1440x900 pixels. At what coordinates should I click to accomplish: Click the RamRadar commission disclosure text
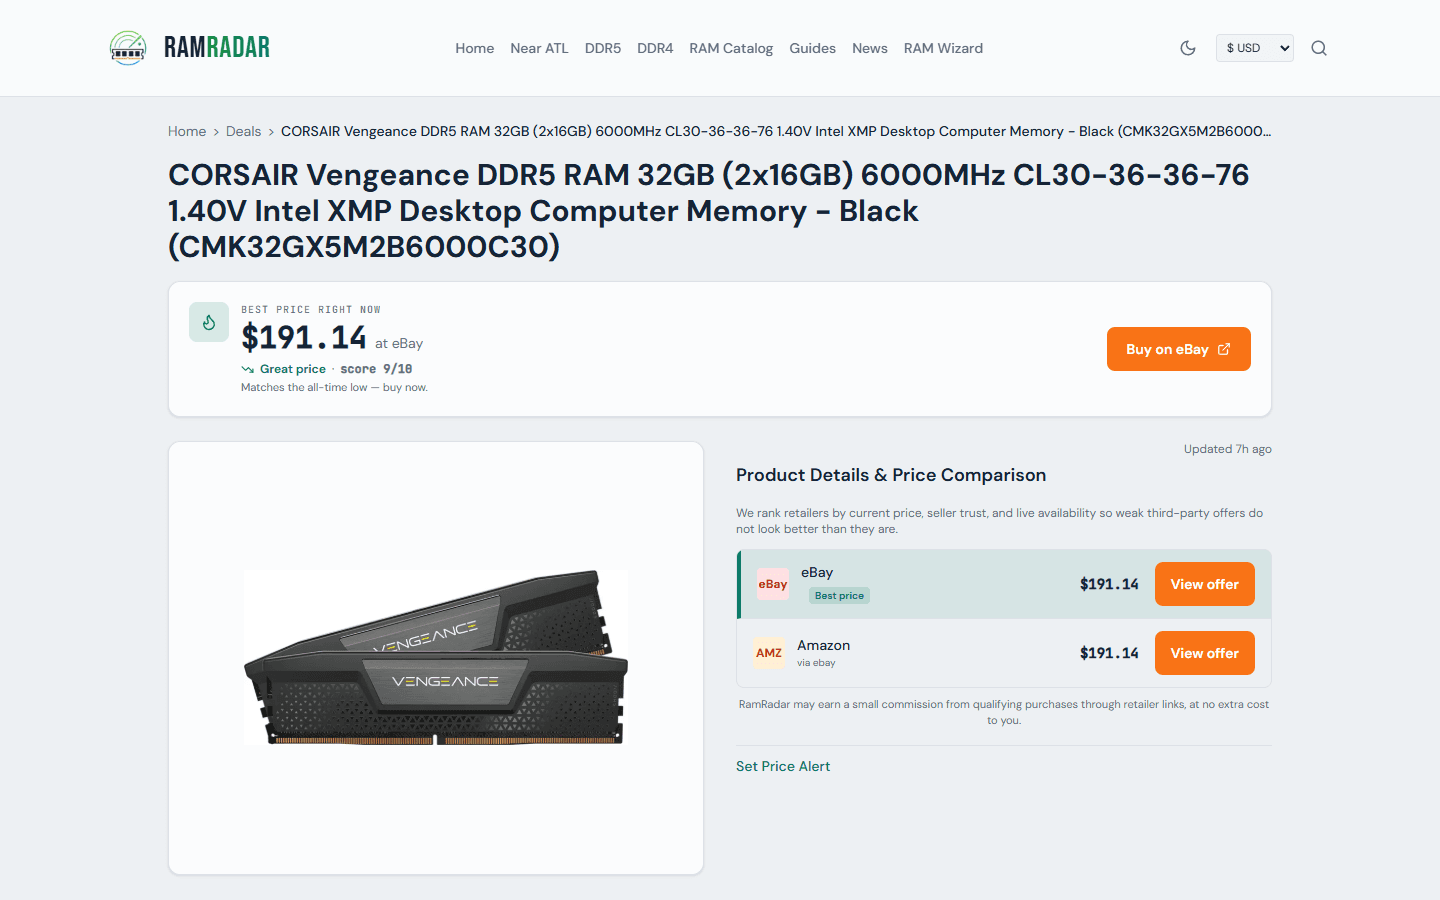(x=1004, y=712)
